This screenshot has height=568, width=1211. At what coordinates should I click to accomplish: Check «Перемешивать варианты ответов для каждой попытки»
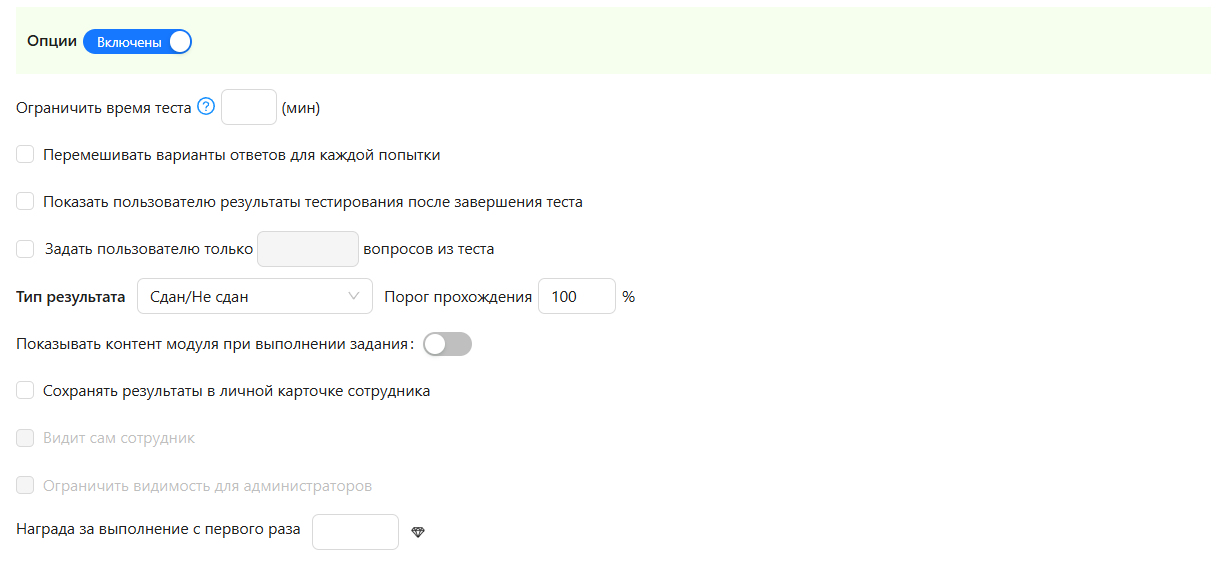click(x=26, y=155)
